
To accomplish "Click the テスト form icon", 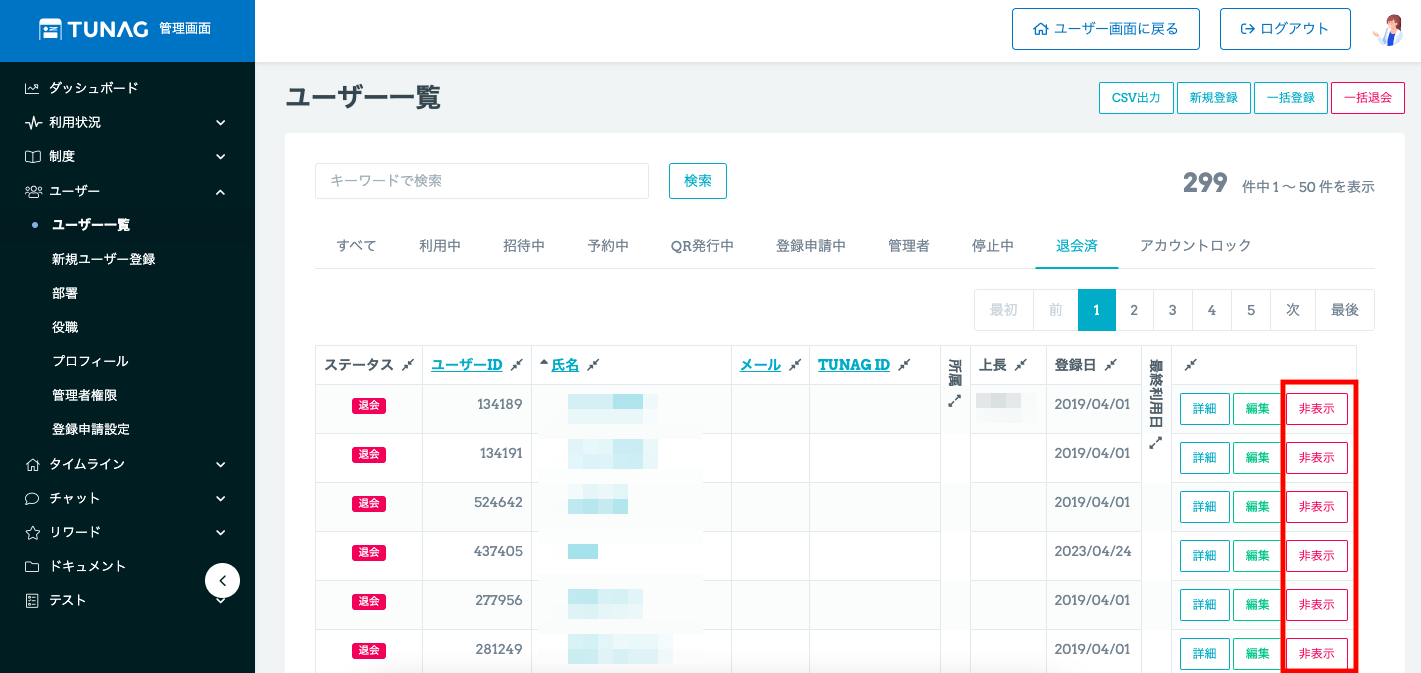I will [33, 600].
